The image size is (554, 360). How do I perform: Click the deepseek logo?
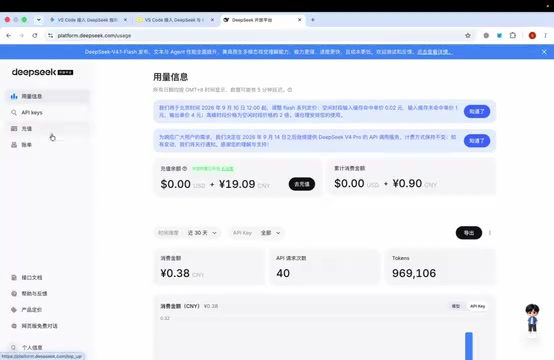coord(42,72)
